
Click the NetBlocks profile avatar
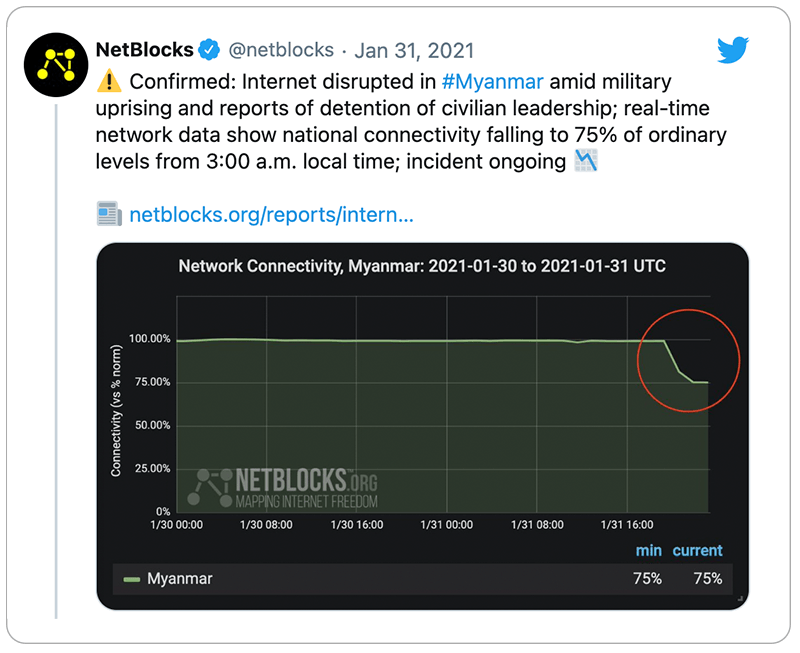[56, 65]
